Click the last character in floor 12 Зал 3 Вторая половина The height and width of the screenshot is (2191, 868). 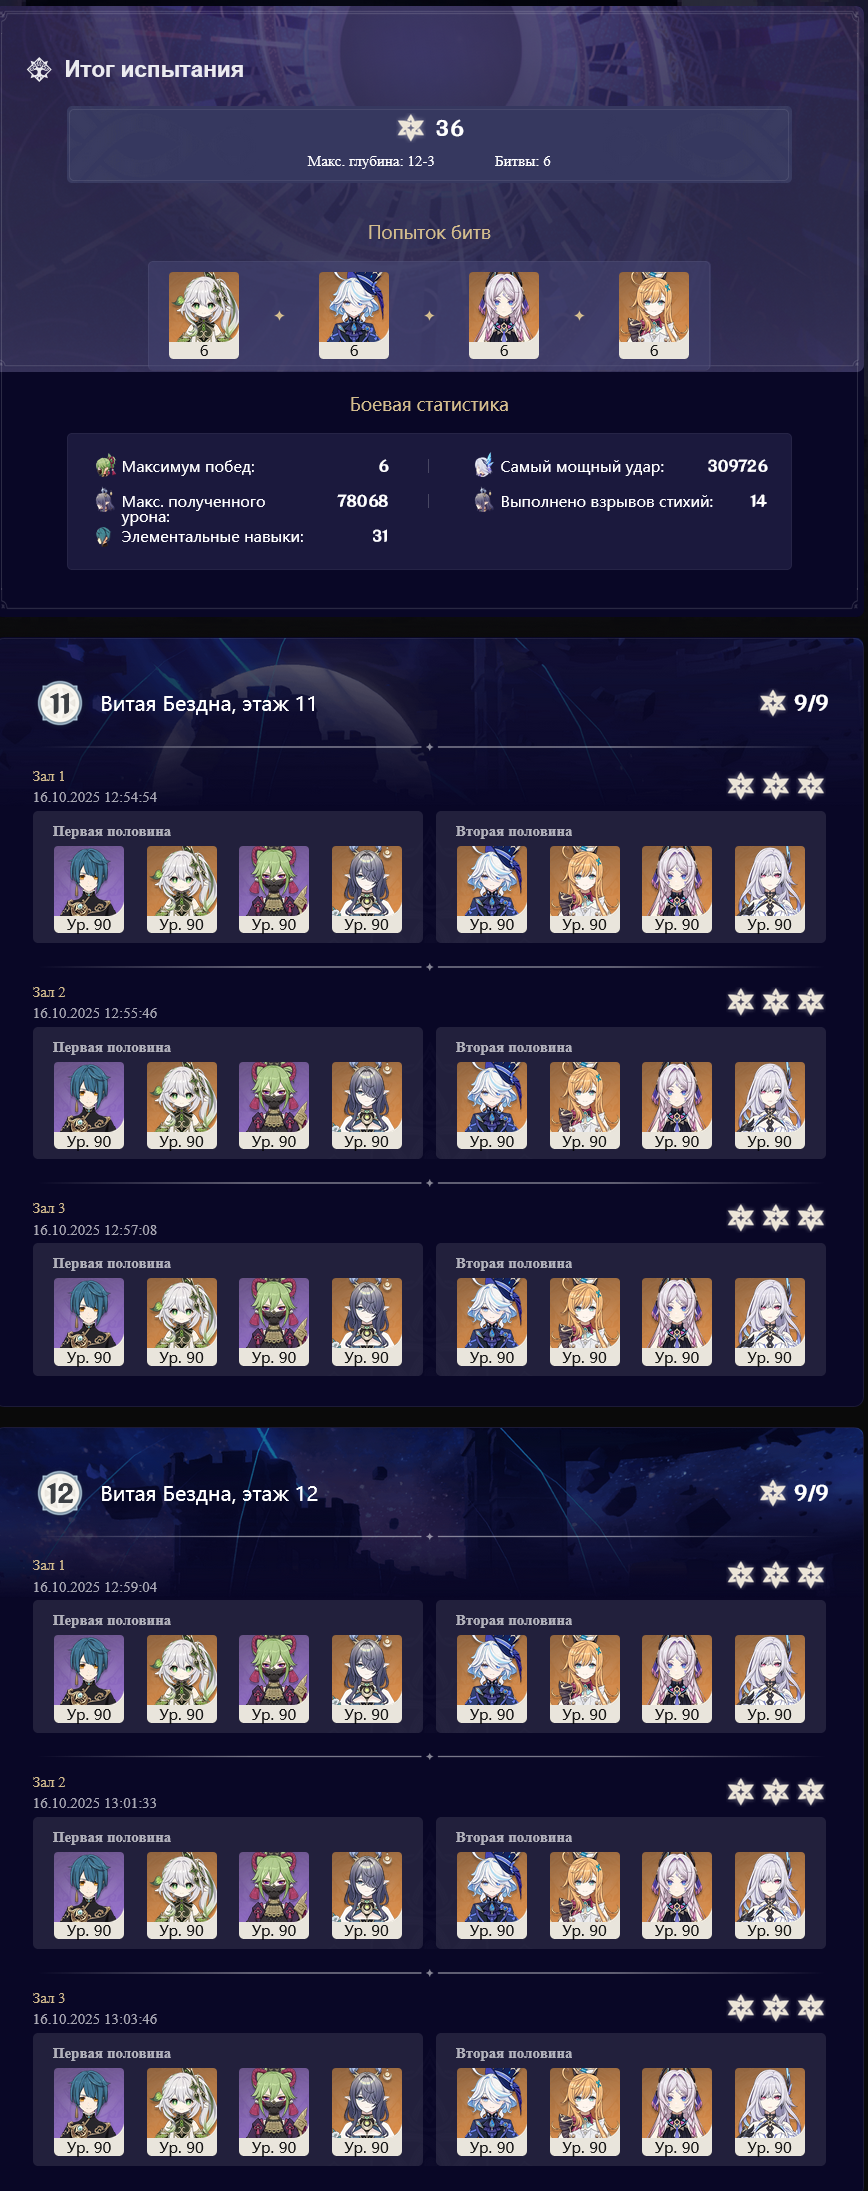[770, 2112]
